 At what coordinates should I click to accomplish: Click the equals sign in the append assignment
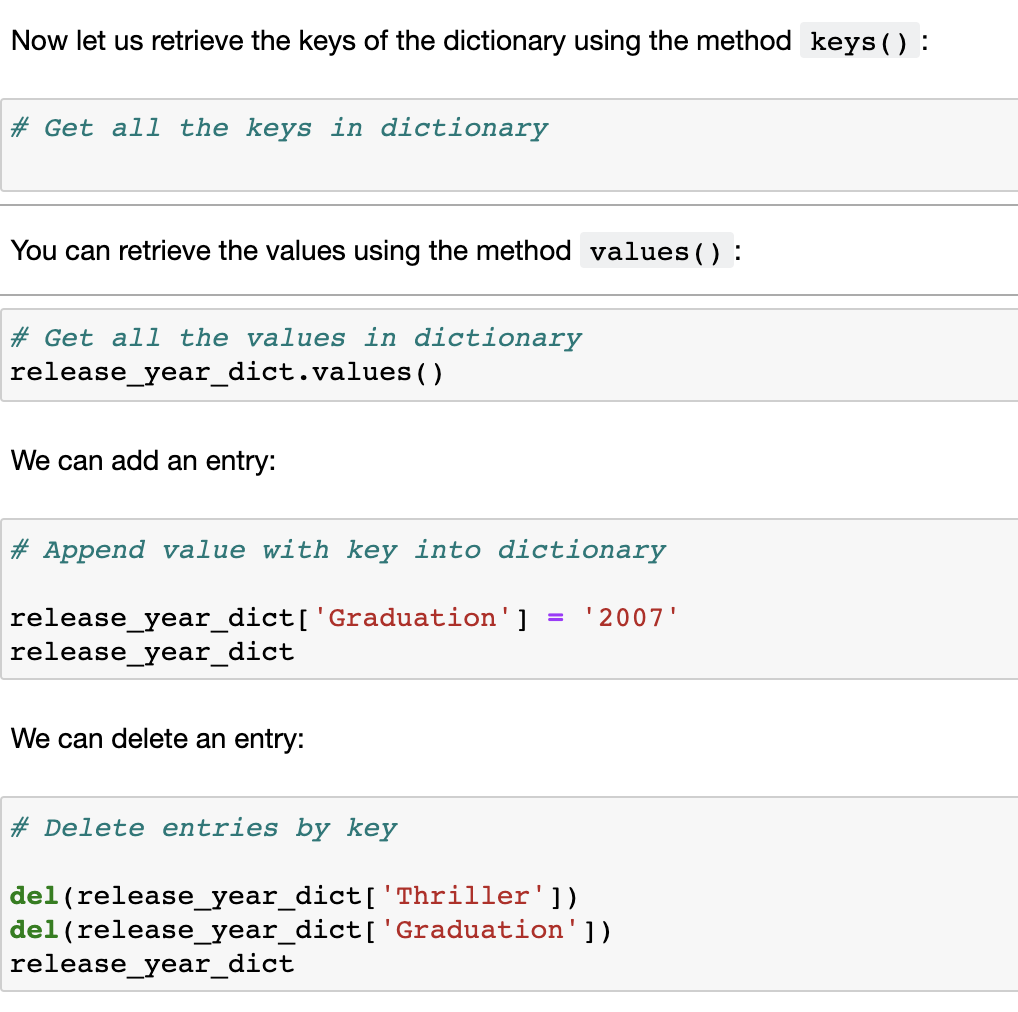(554, 617)
